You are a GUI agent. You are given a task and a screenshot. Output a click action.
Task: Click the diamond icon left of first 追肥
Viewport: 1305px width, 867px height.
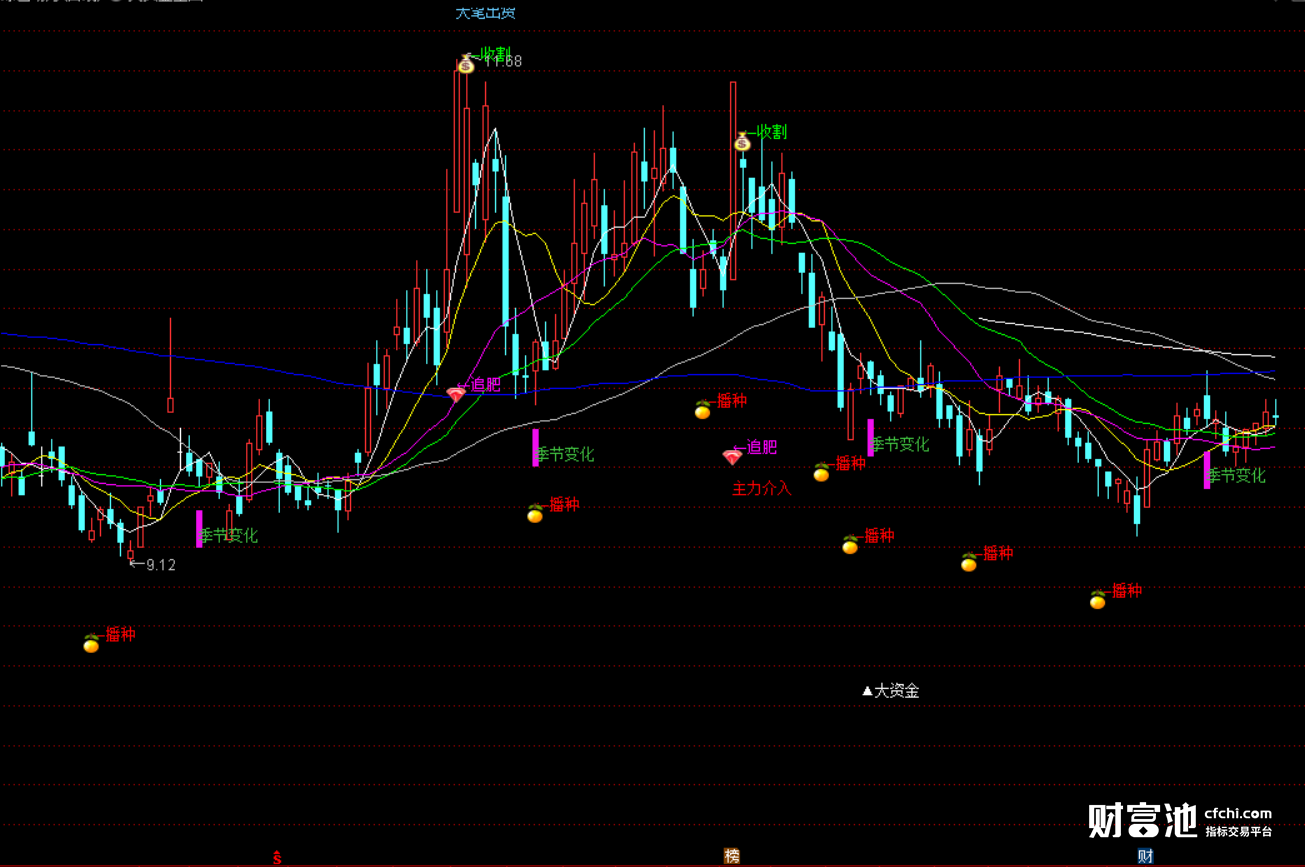[x=456, y=394]
